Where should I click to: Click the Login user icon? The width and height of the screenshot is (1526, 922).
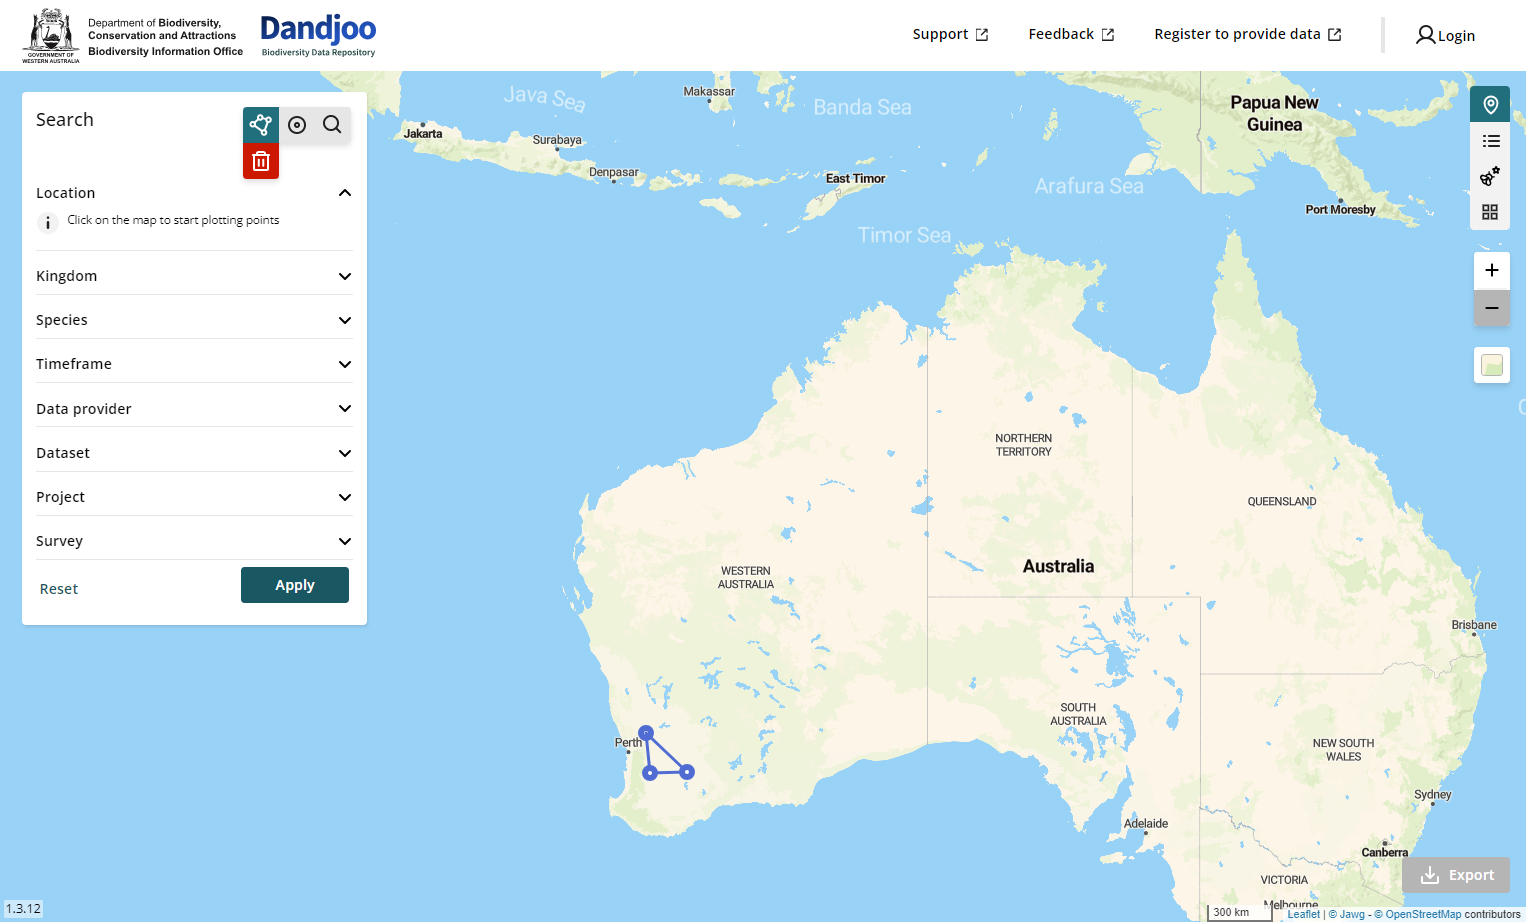click(x=1426, y=36)
